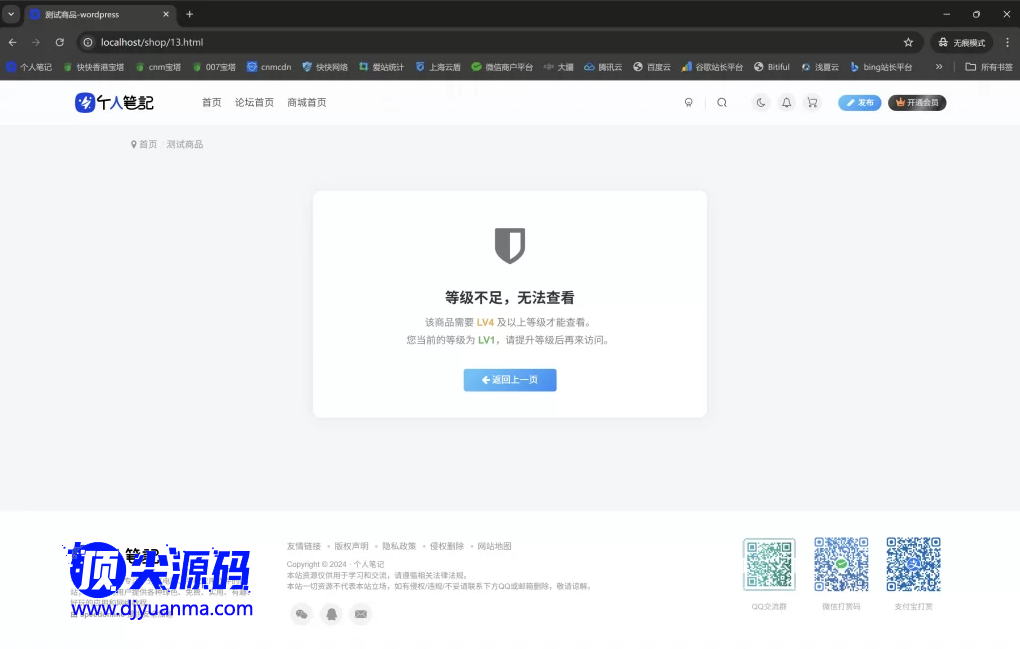The height and width of the screenshot is (649, 1020).
Task: Open 商城首页 in the navigation menu
Action: [x=306, y=102]
